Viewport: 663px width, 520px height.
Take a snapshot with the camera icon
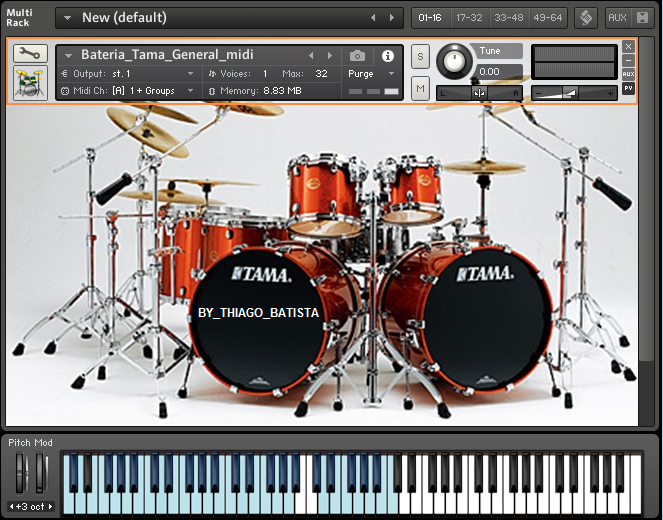357,56
